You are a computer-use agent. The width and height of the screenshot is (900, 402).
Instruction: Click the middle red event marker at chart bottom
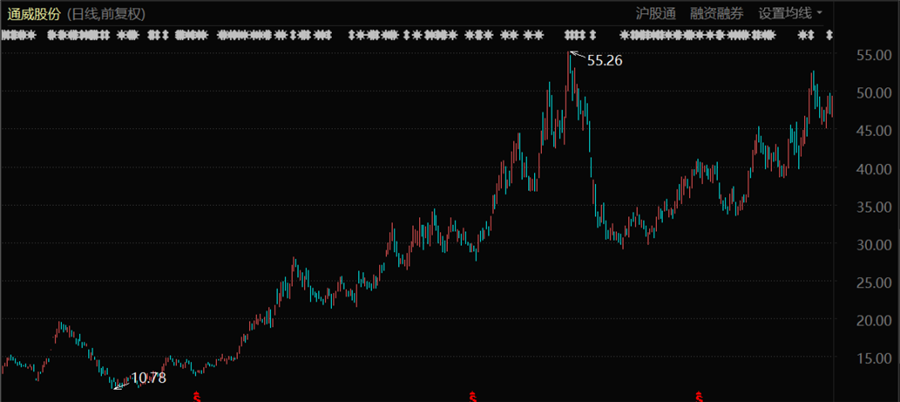[470, 396]
